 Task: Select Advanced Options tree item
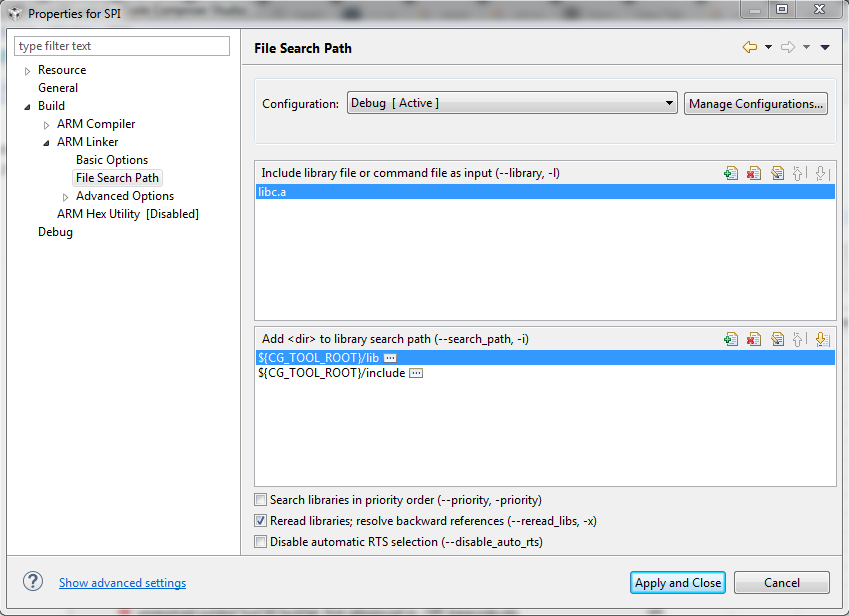125,196
